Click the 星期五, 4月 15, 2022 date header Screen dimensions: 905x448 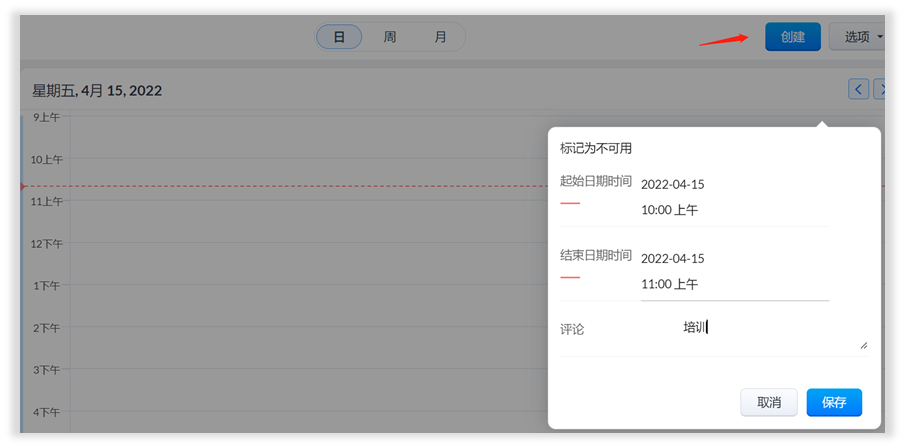click(x=97, y=91)
